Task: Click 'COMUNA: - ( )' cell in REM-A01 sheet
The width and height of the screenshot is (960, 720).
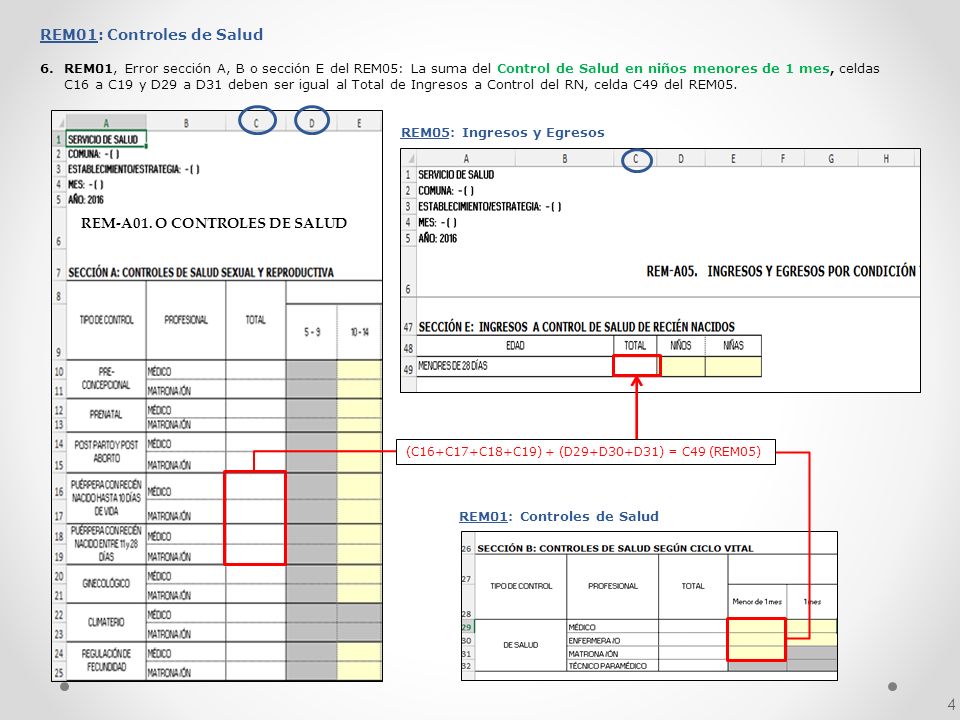Action: click(93, 154)
